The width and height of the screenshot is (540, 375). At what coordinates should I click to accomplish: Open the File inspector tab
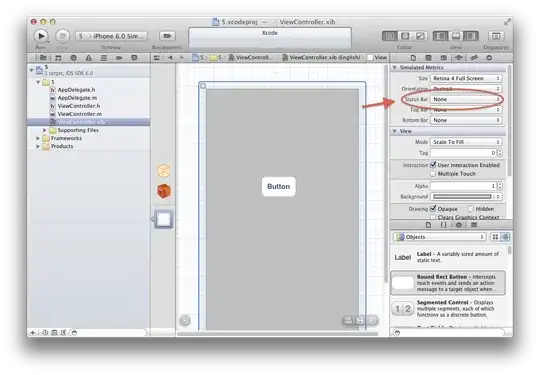413,58
